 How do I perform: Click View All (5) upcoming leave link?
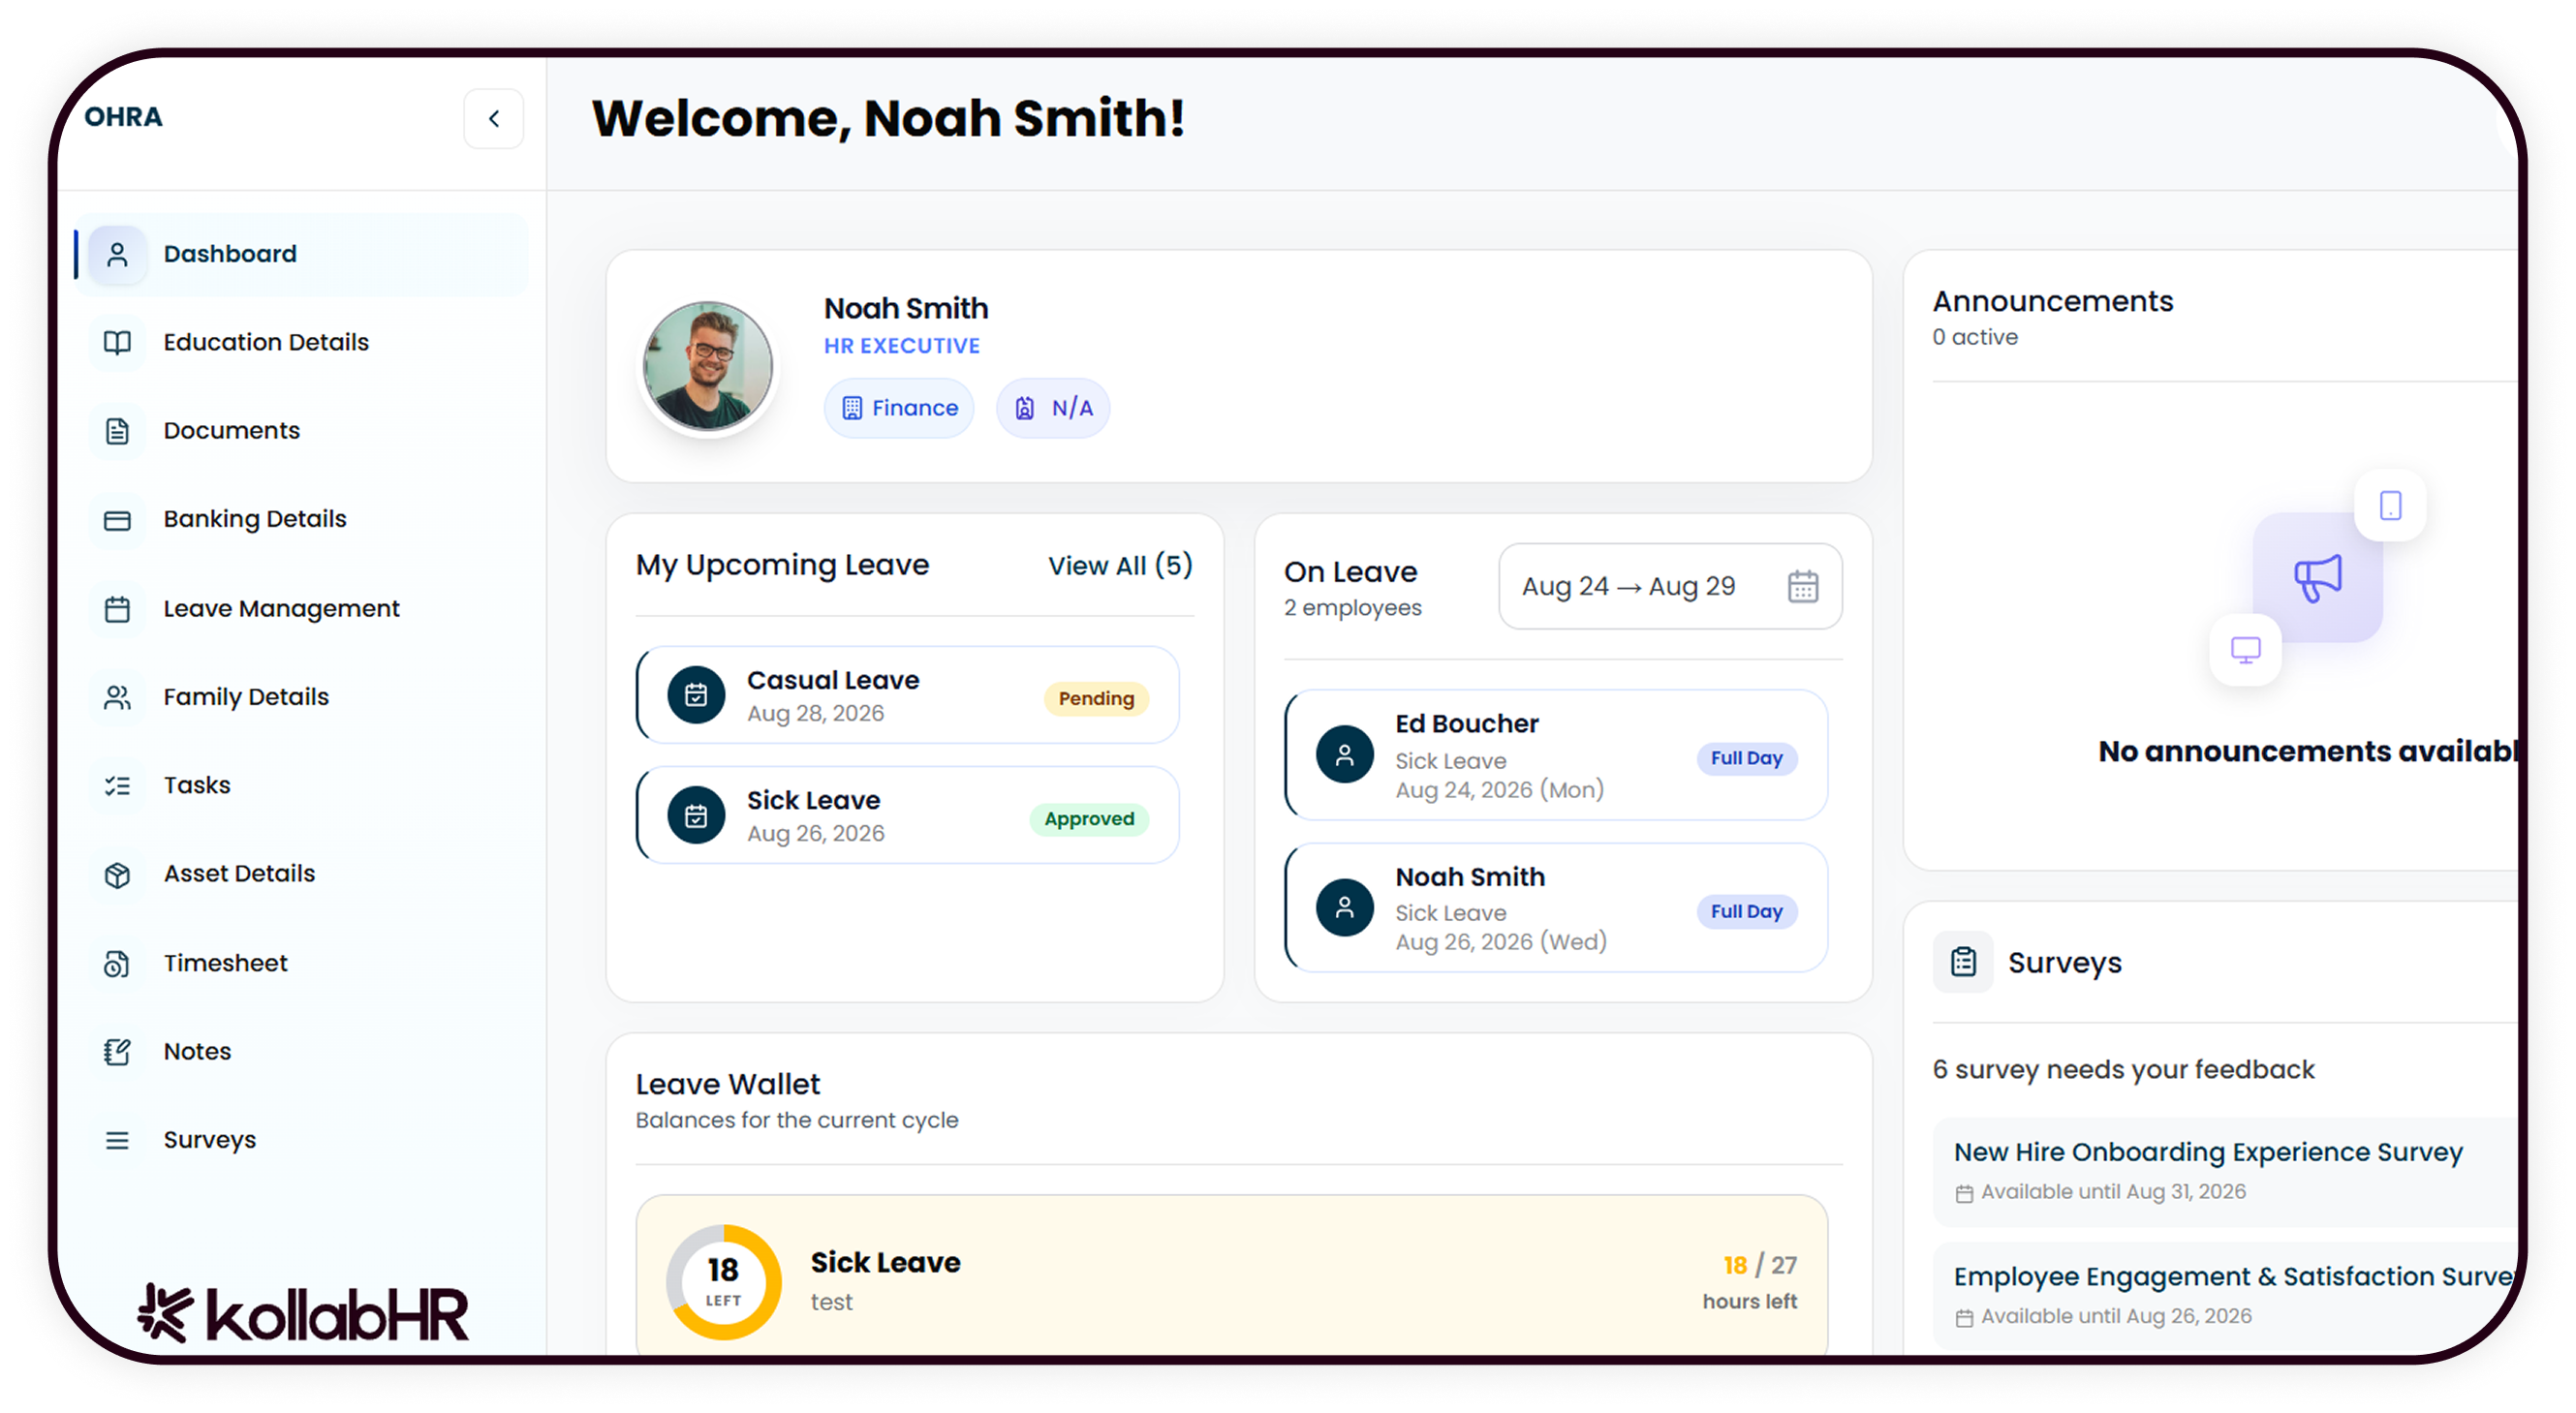coord(1120,565)
